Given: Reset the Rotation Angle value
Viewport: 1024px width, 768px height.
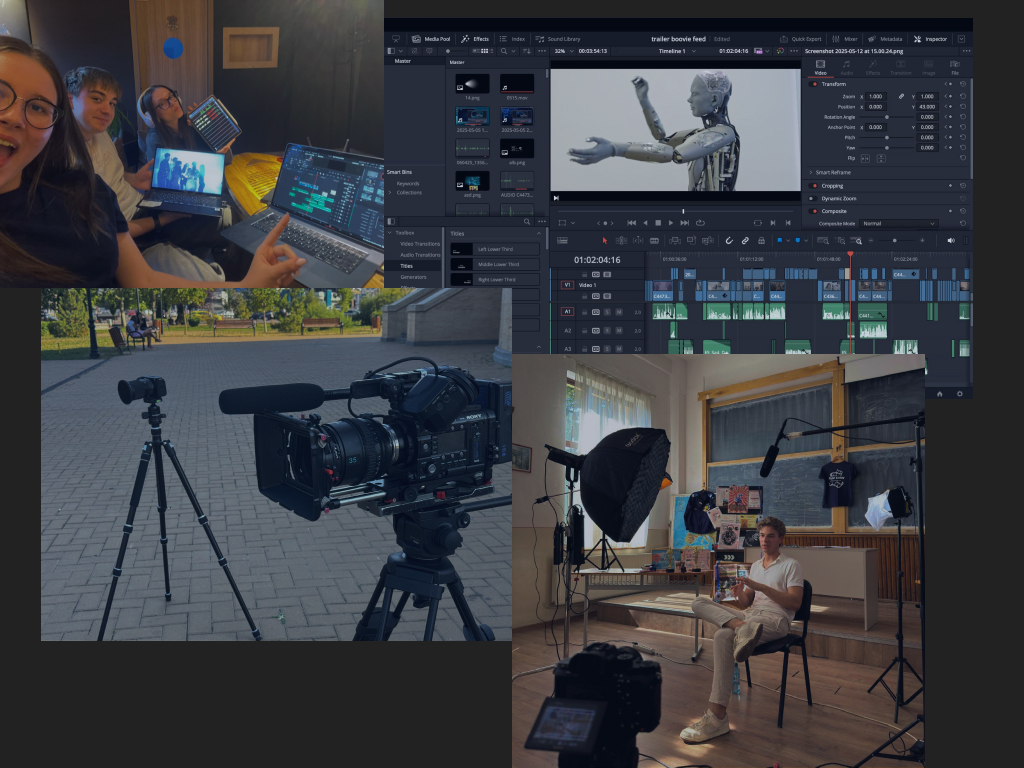Looking at the screenshot, I should coord(963,117).
